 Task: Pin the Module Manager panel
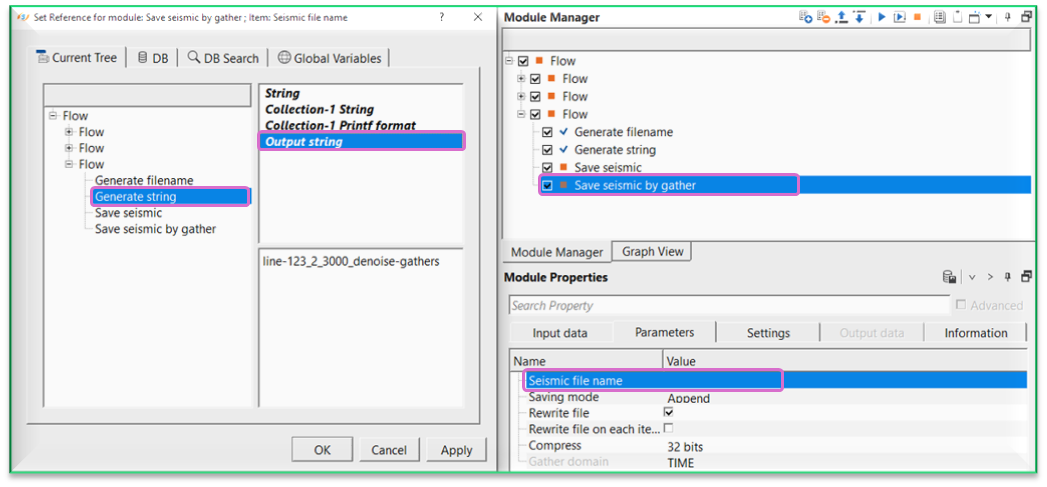point(1008,17)
